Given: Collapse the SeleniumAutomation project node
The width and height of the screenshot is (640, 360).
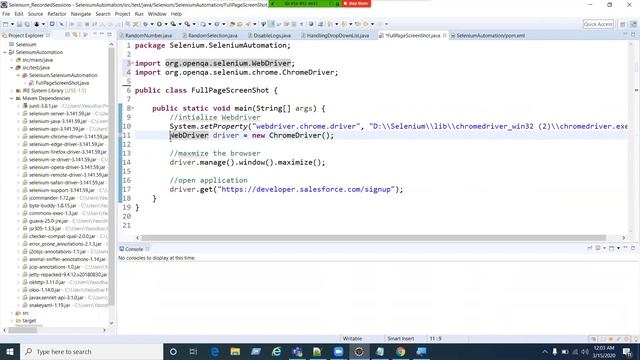Looking at the screenshot, I should click(5, 52).
